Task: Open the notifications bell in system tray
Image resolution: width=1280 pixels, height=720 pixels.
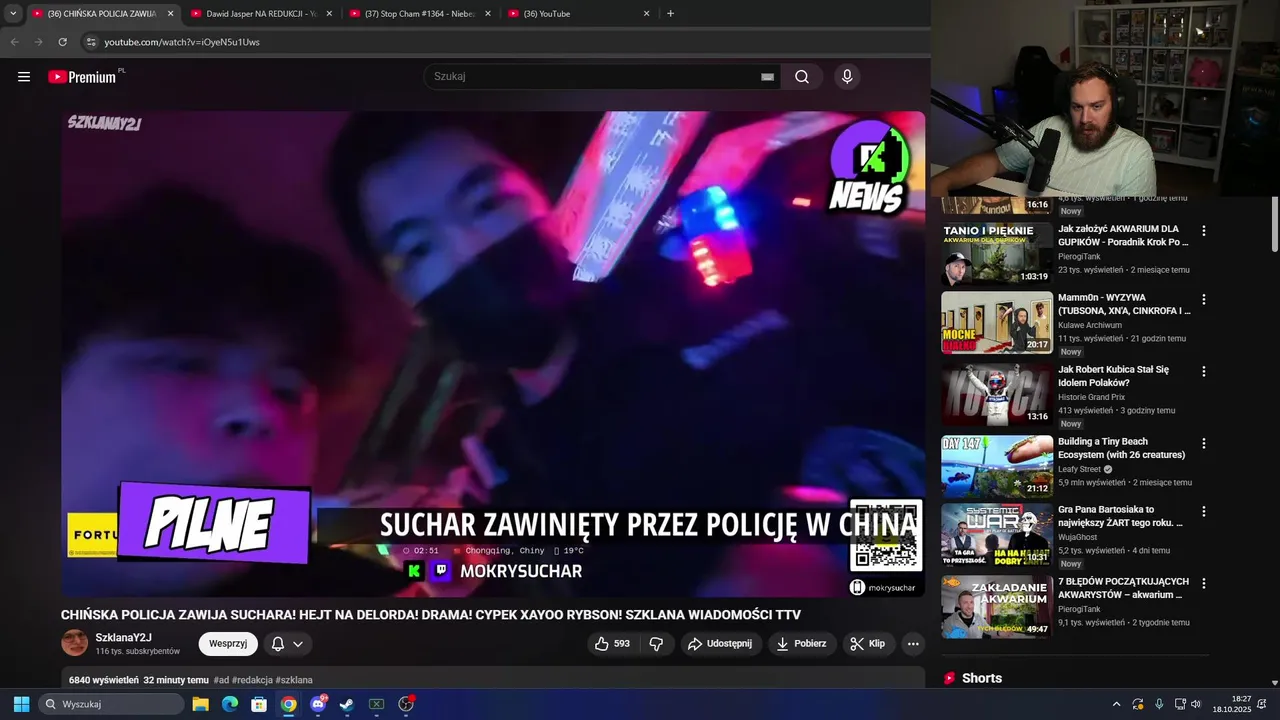Action: 1261,704
